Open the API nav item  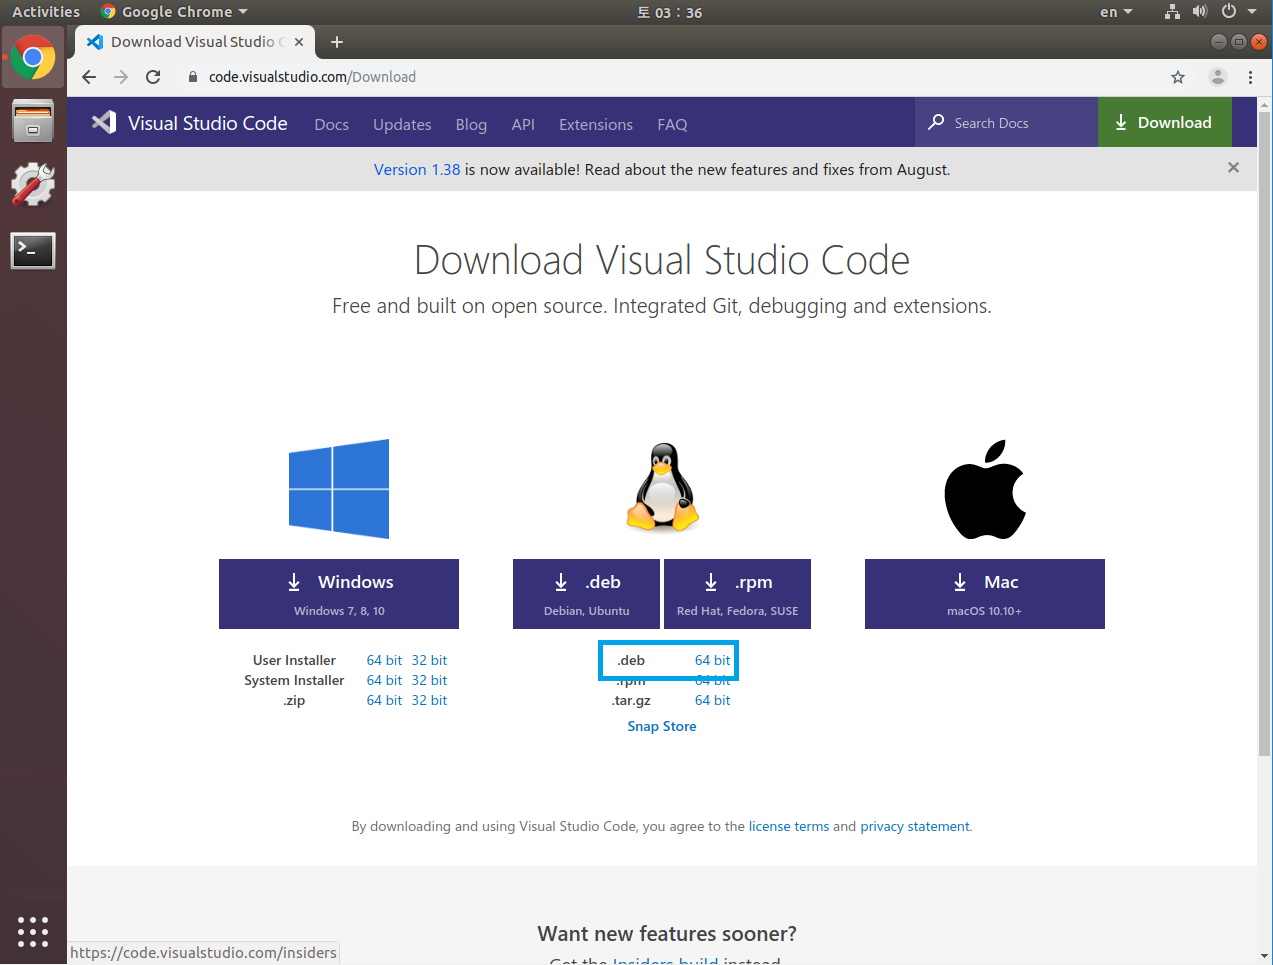pos(523,124)
